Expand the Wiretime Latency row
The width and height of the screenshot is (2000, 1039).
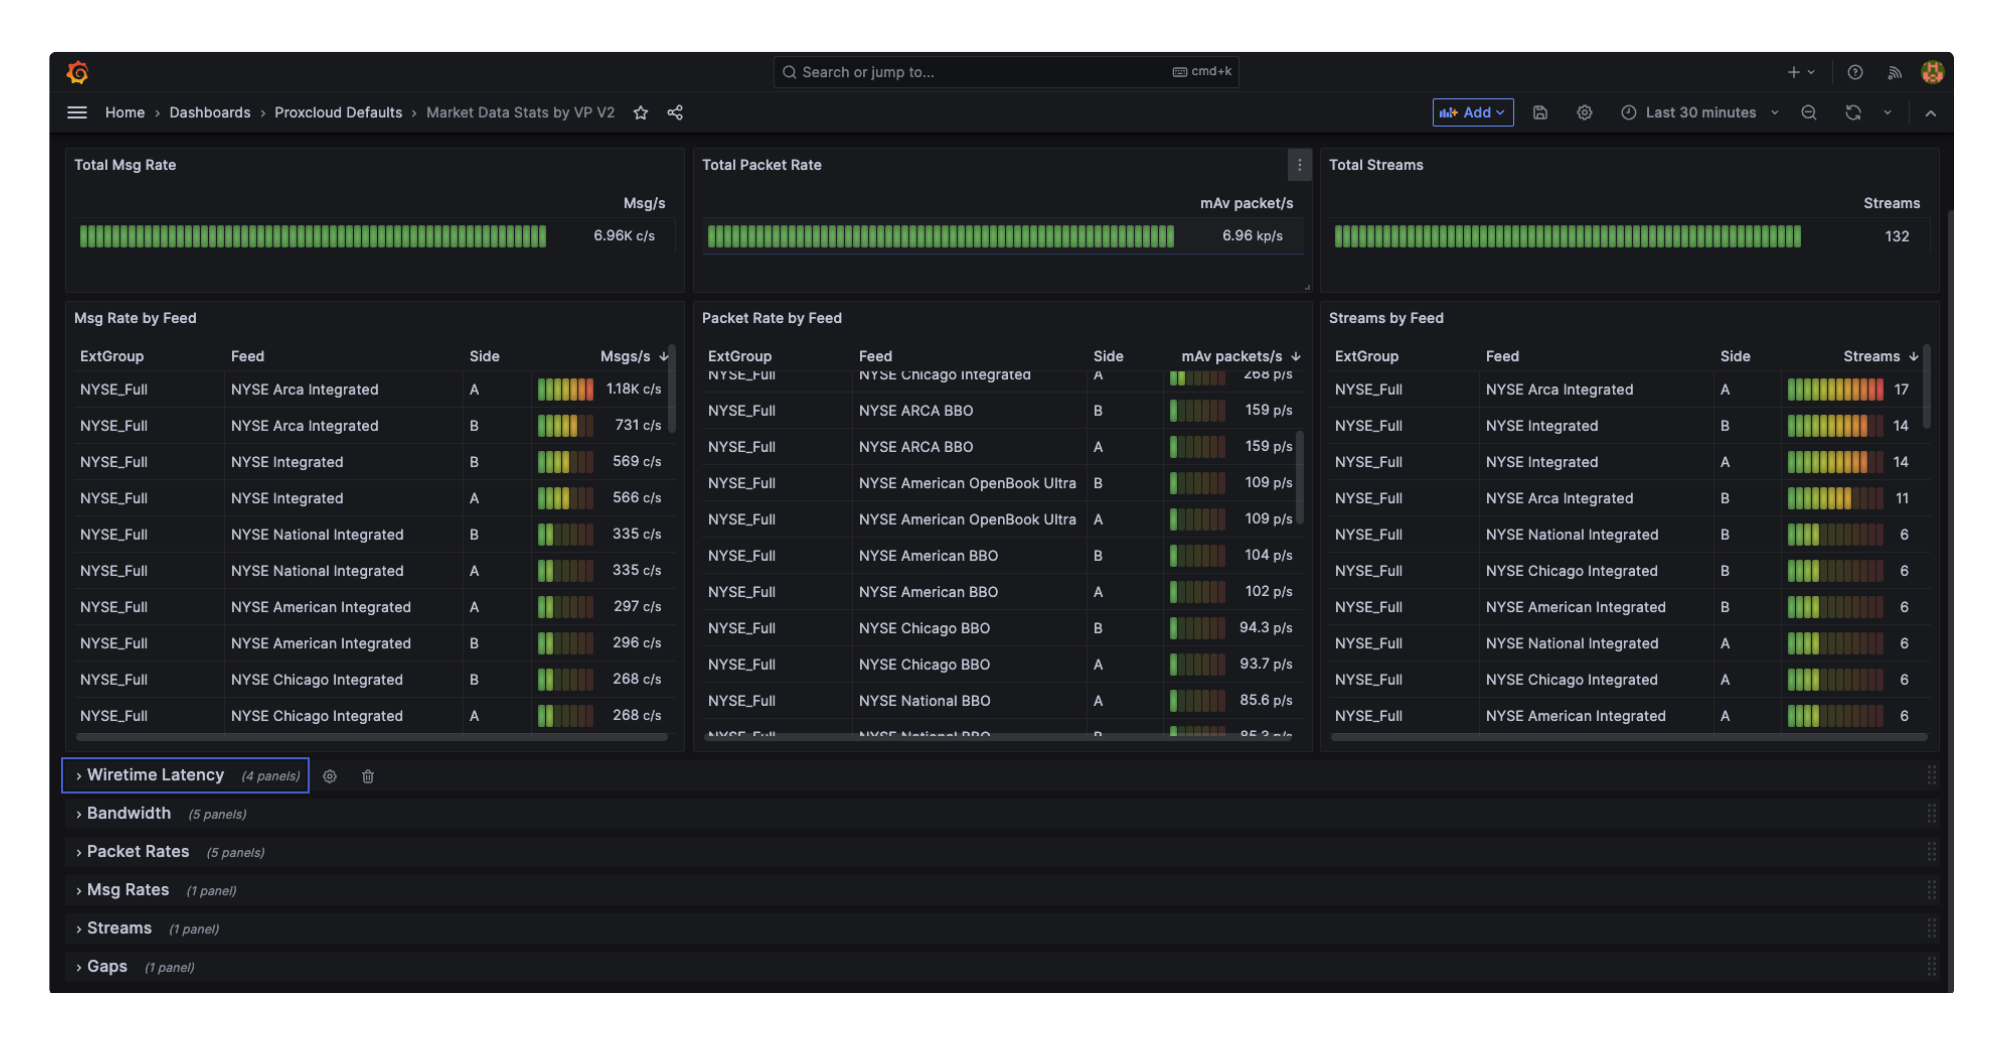click(155, 775)
